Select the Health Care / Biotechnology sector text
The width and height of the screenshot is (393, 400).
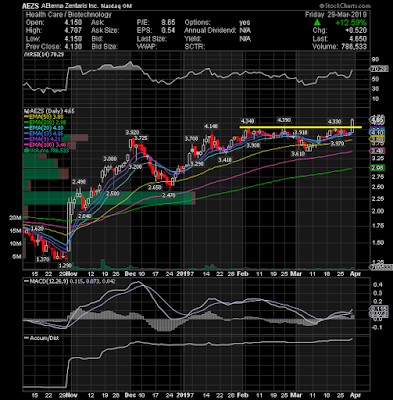69,14
